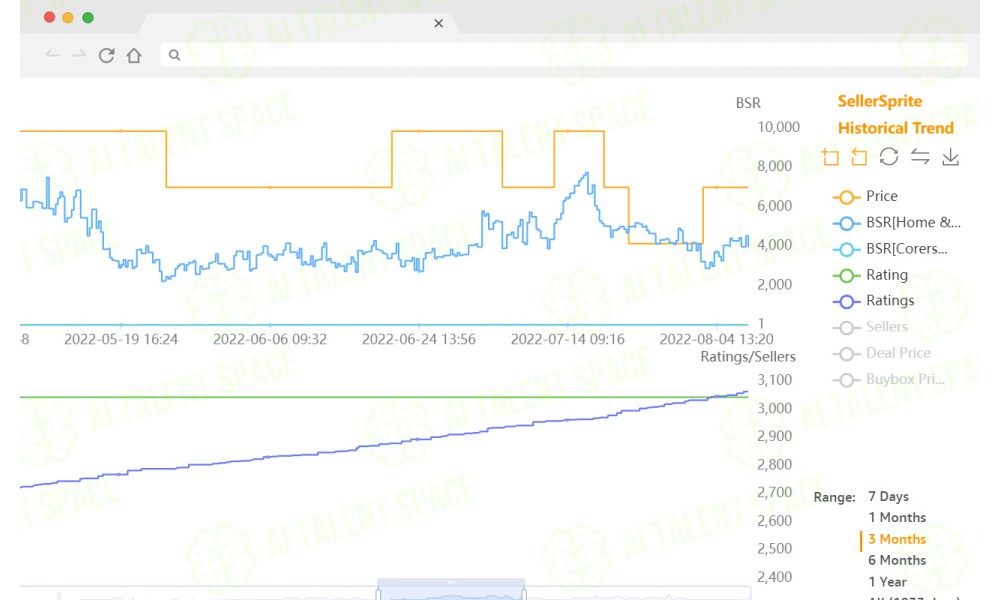Enable the Buybox Pri... legend series
Screen dimensions: 1000x600
(889, 379)
